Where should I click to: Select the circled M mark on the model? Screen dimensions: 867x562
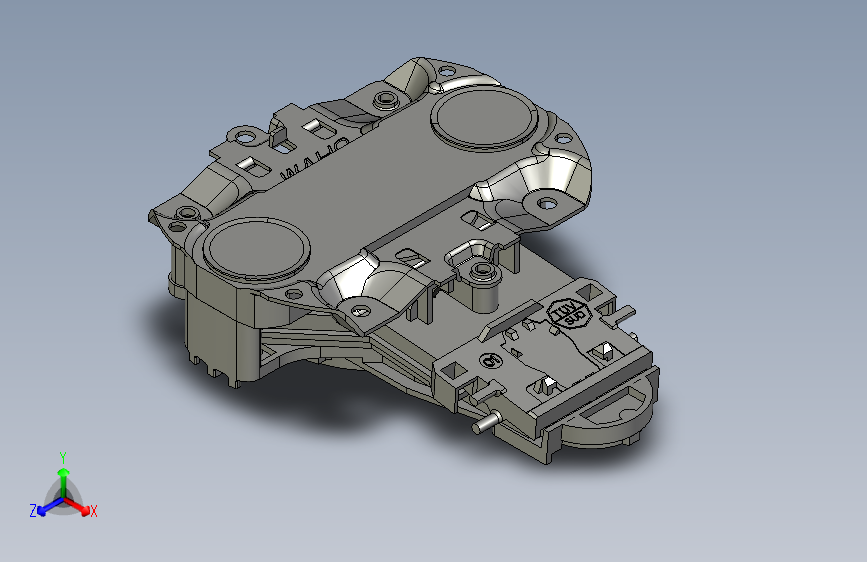pos(491,361)
